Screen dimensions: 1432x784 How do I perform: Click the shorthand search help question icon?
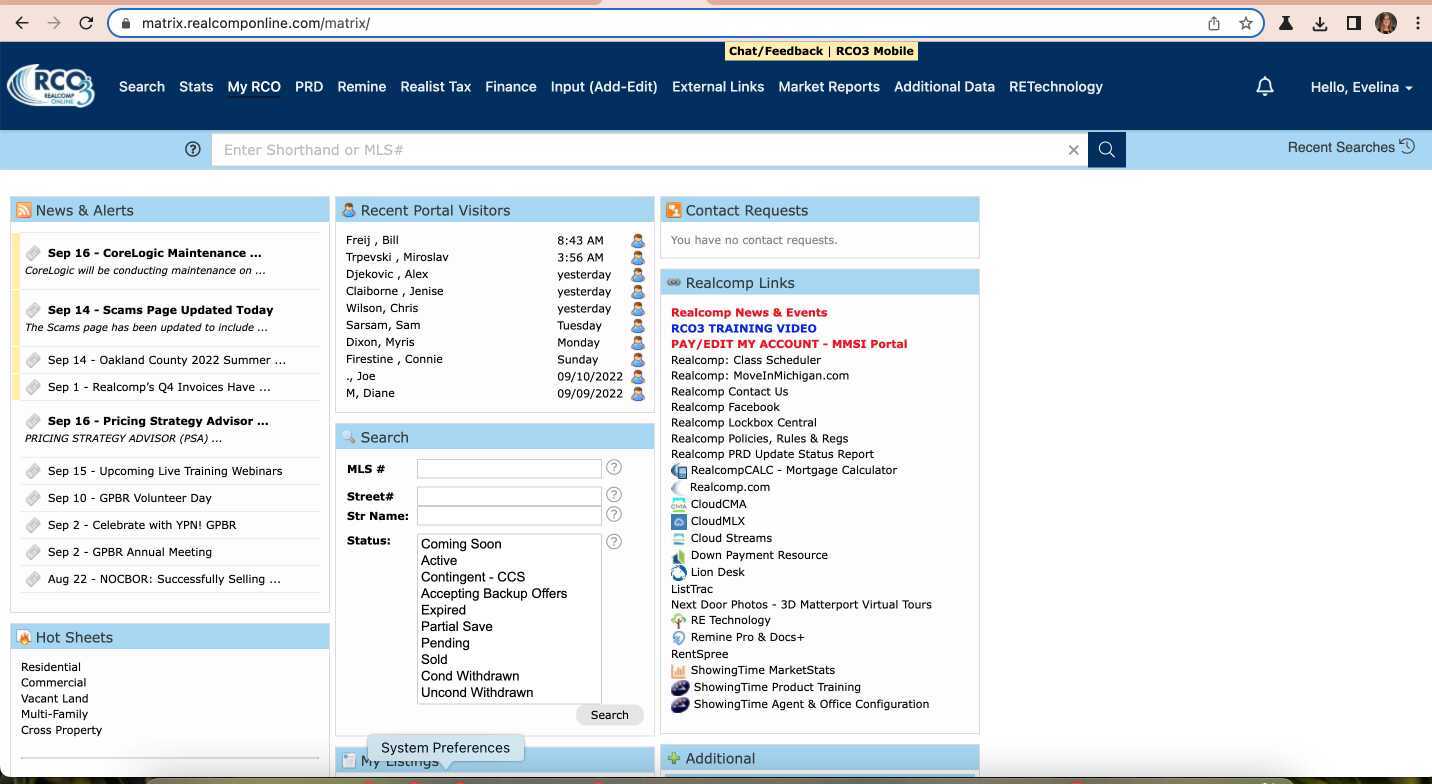tap(193, 149)
